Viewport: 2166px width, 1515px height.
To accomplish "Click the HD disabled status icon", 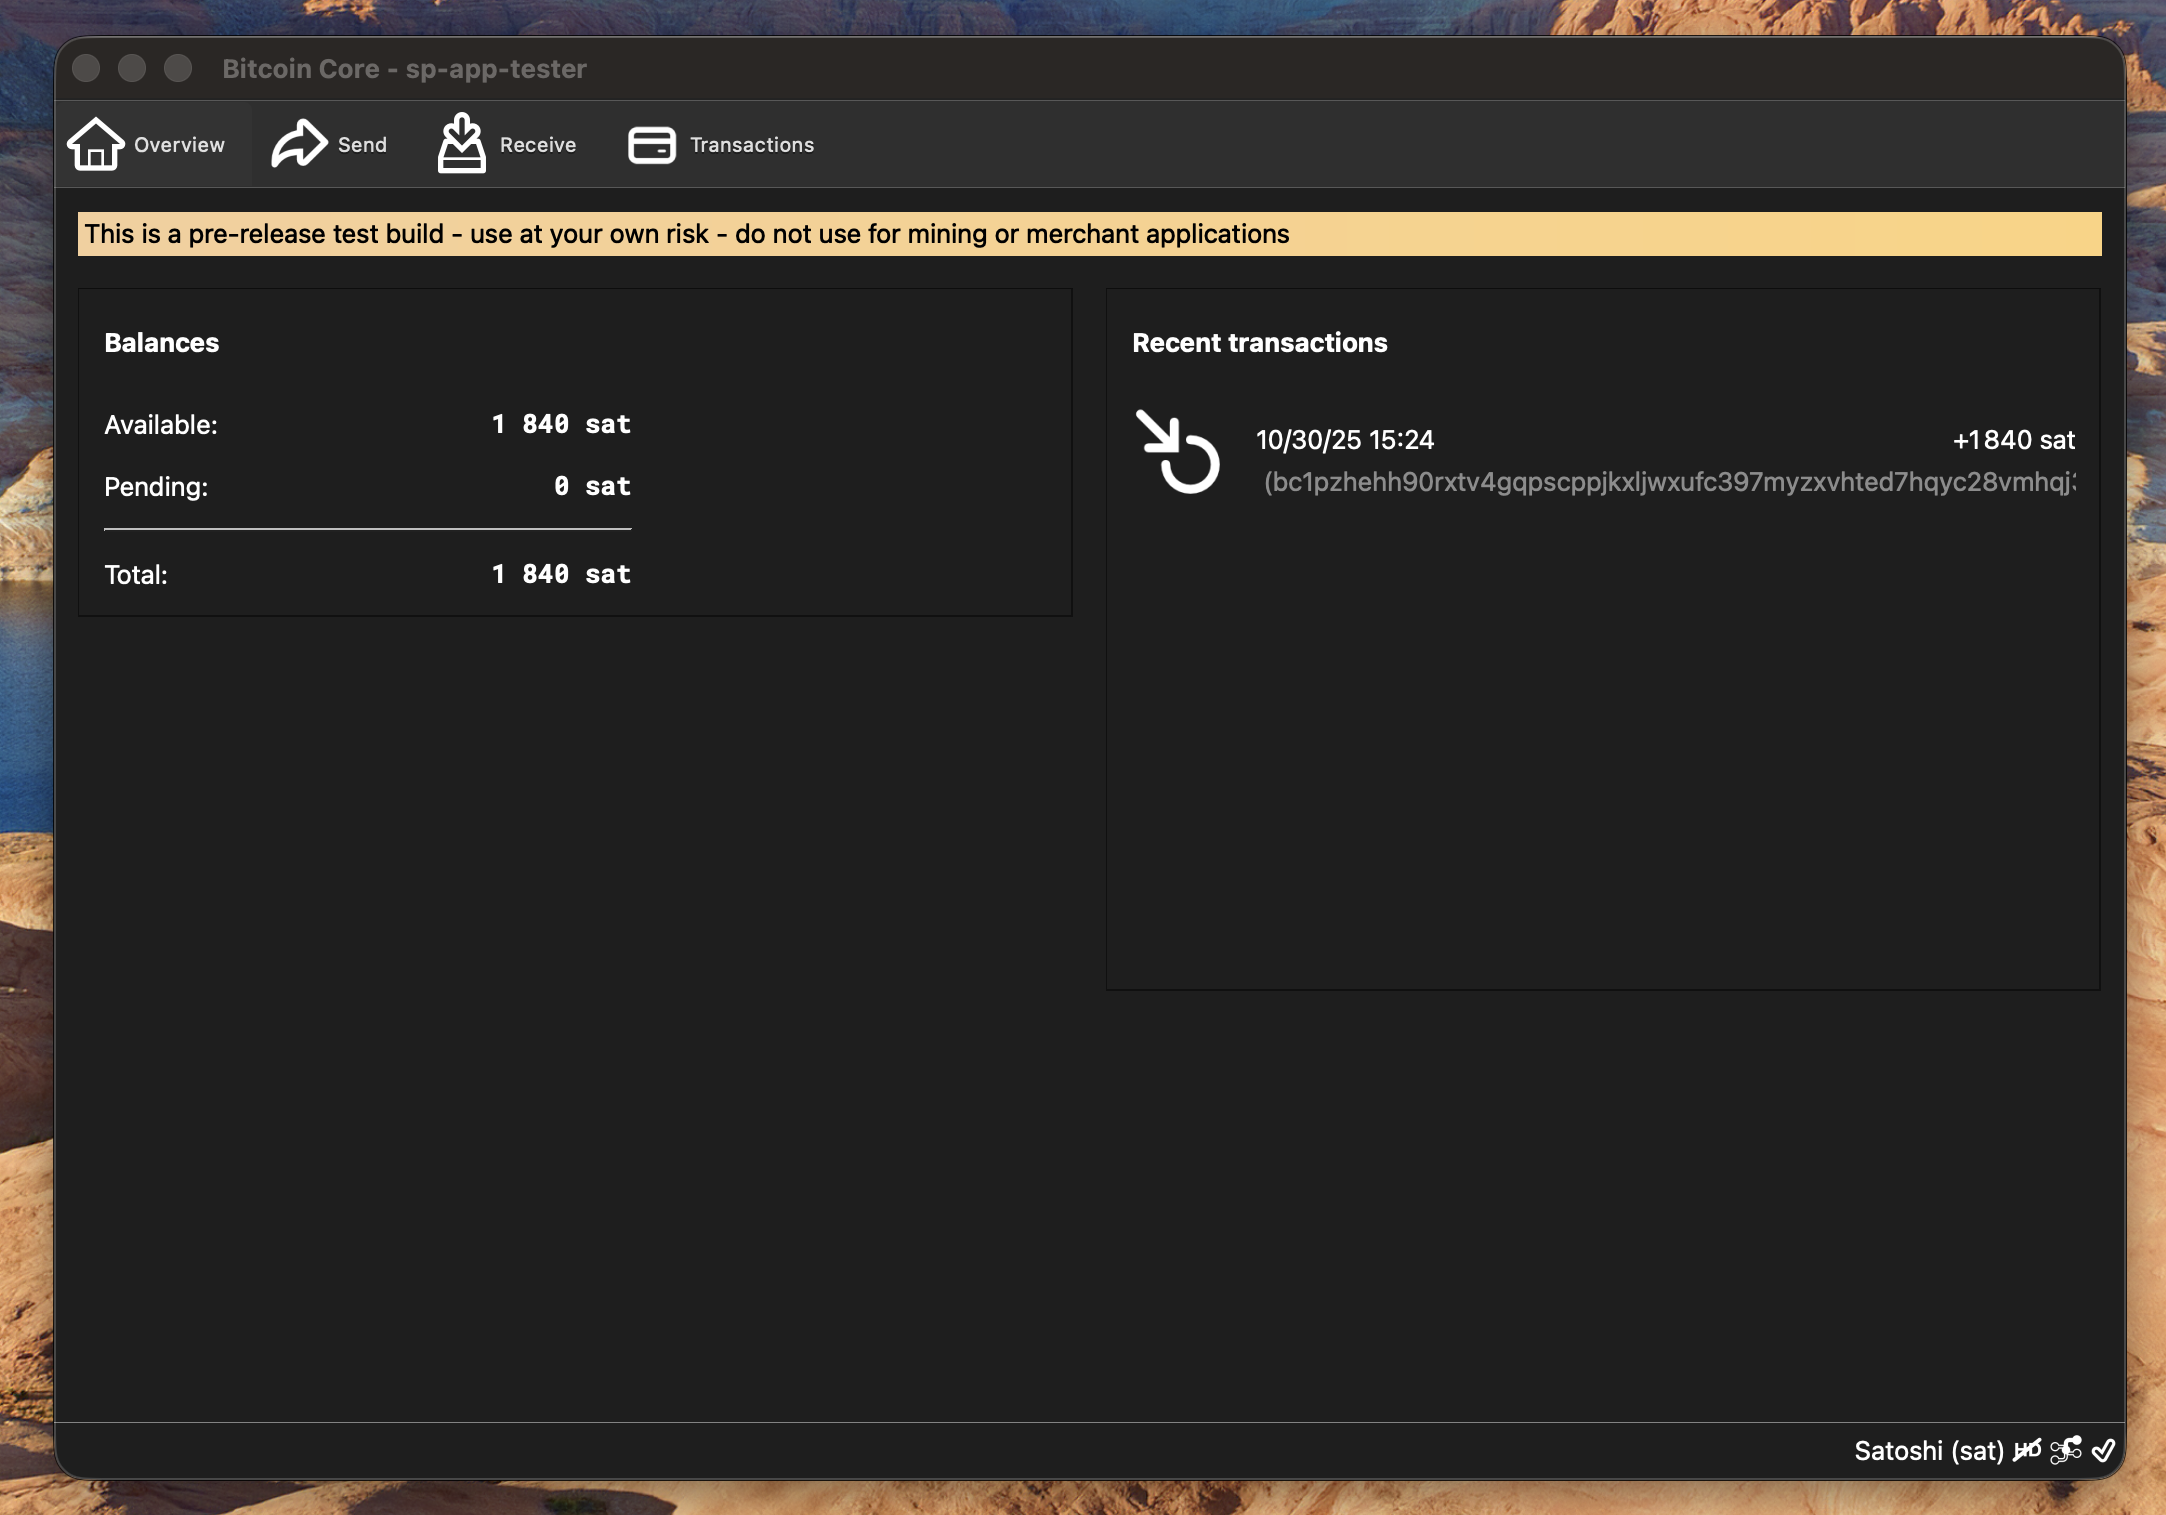I will click(2027, 1450).
